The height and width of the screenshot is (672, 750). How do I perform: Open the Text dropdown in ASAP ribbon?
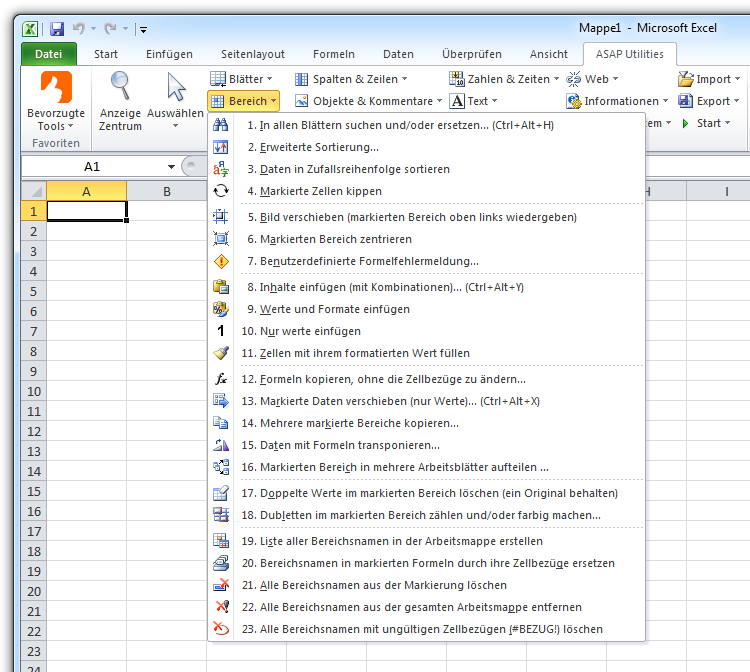pos(474,101)
